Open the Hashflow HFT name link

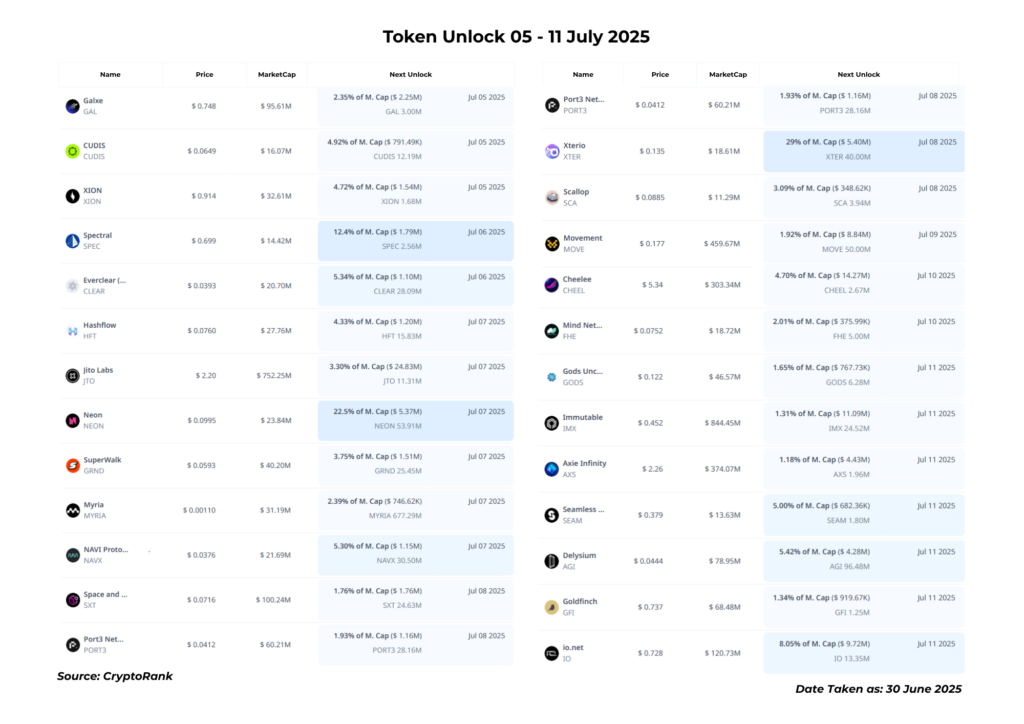(99, 325)
